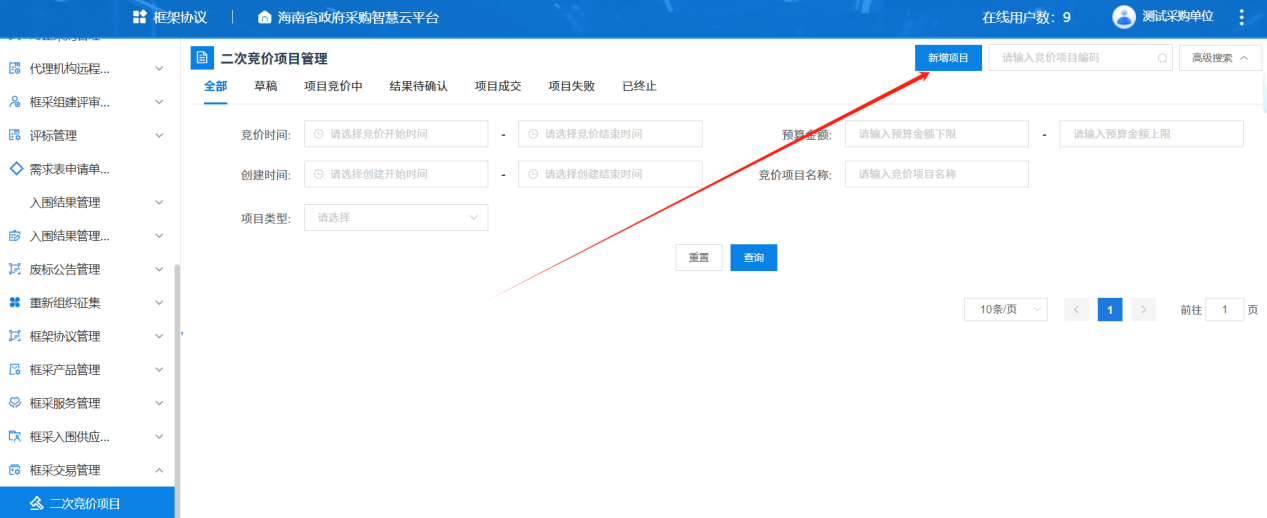Go to the previous page arrow

point(1077,310)
